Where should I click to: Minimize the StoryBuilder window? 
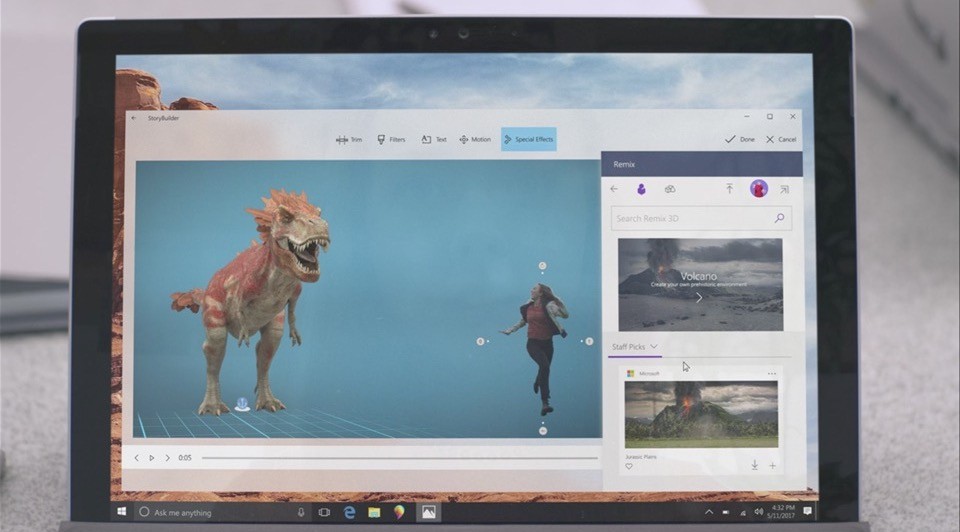click(746, 116)
